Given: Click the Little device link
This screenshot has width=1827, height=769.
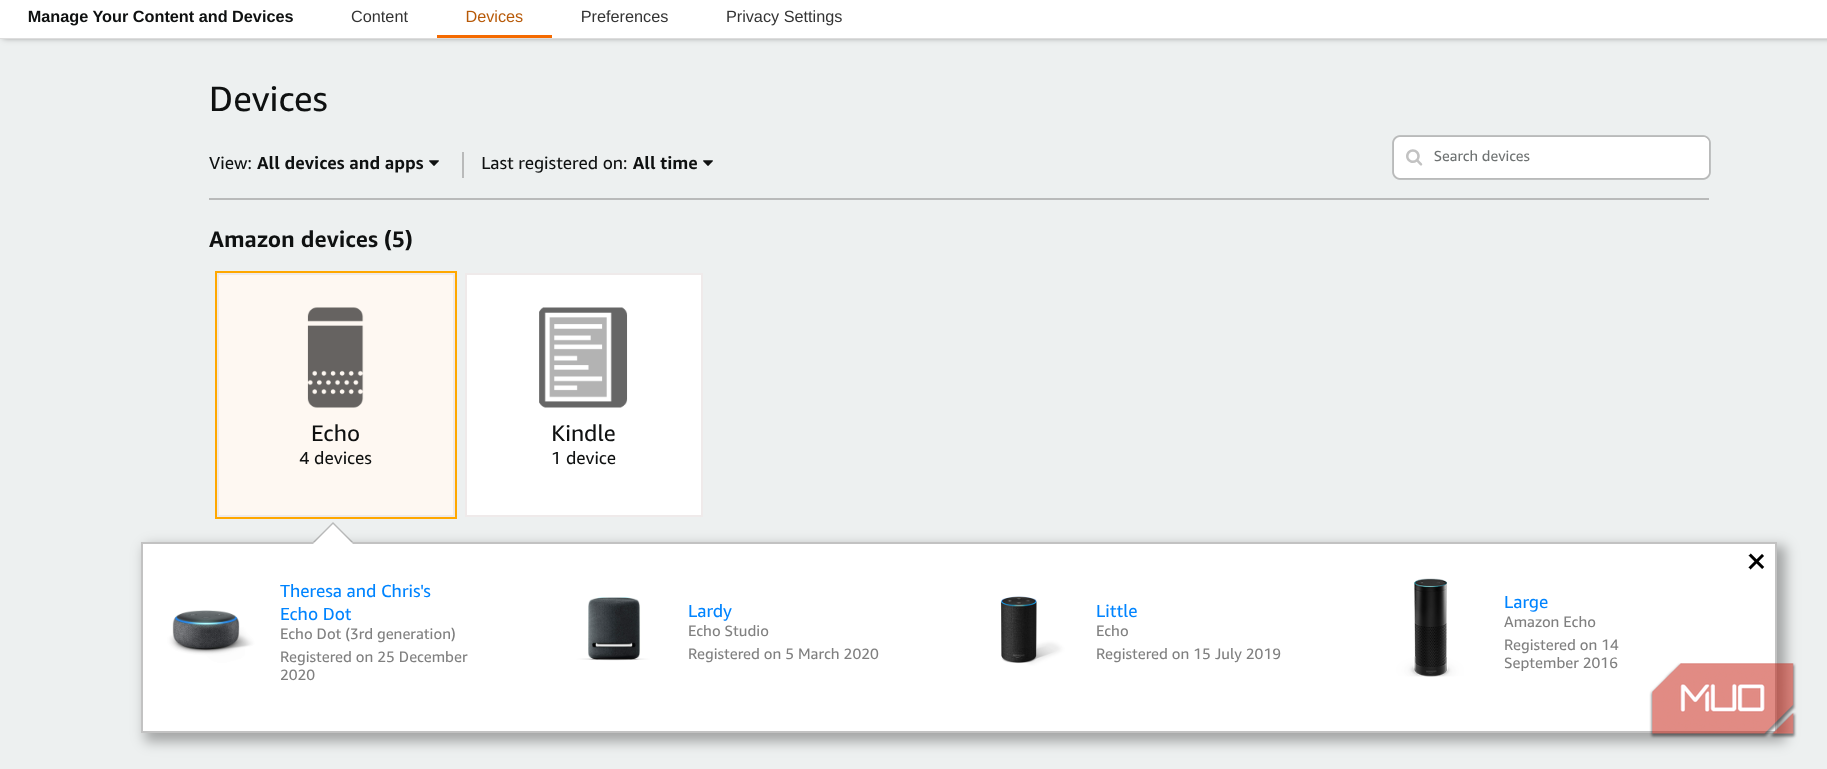Looking at the screenshot, I should (1116, 611).
